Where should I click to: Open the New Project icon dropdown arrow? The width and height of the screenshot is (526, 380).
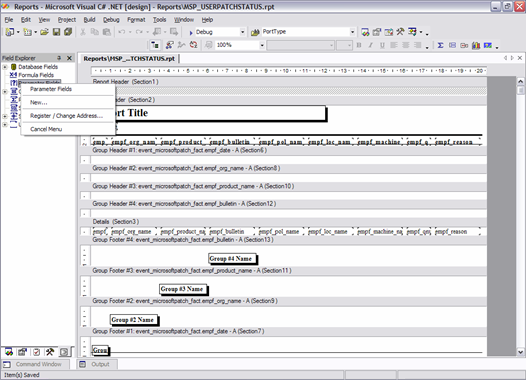[x=18, y=32]
